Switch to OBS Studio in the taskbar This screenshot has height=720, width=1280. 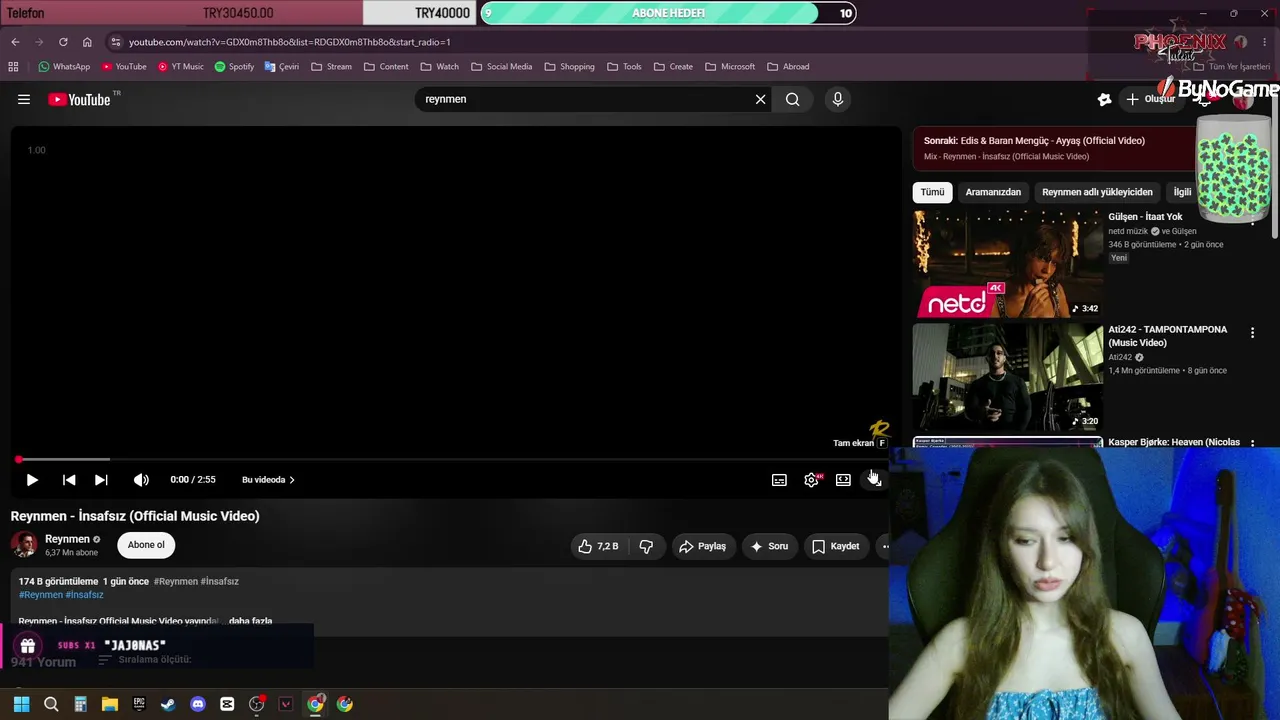coord(256,704)
